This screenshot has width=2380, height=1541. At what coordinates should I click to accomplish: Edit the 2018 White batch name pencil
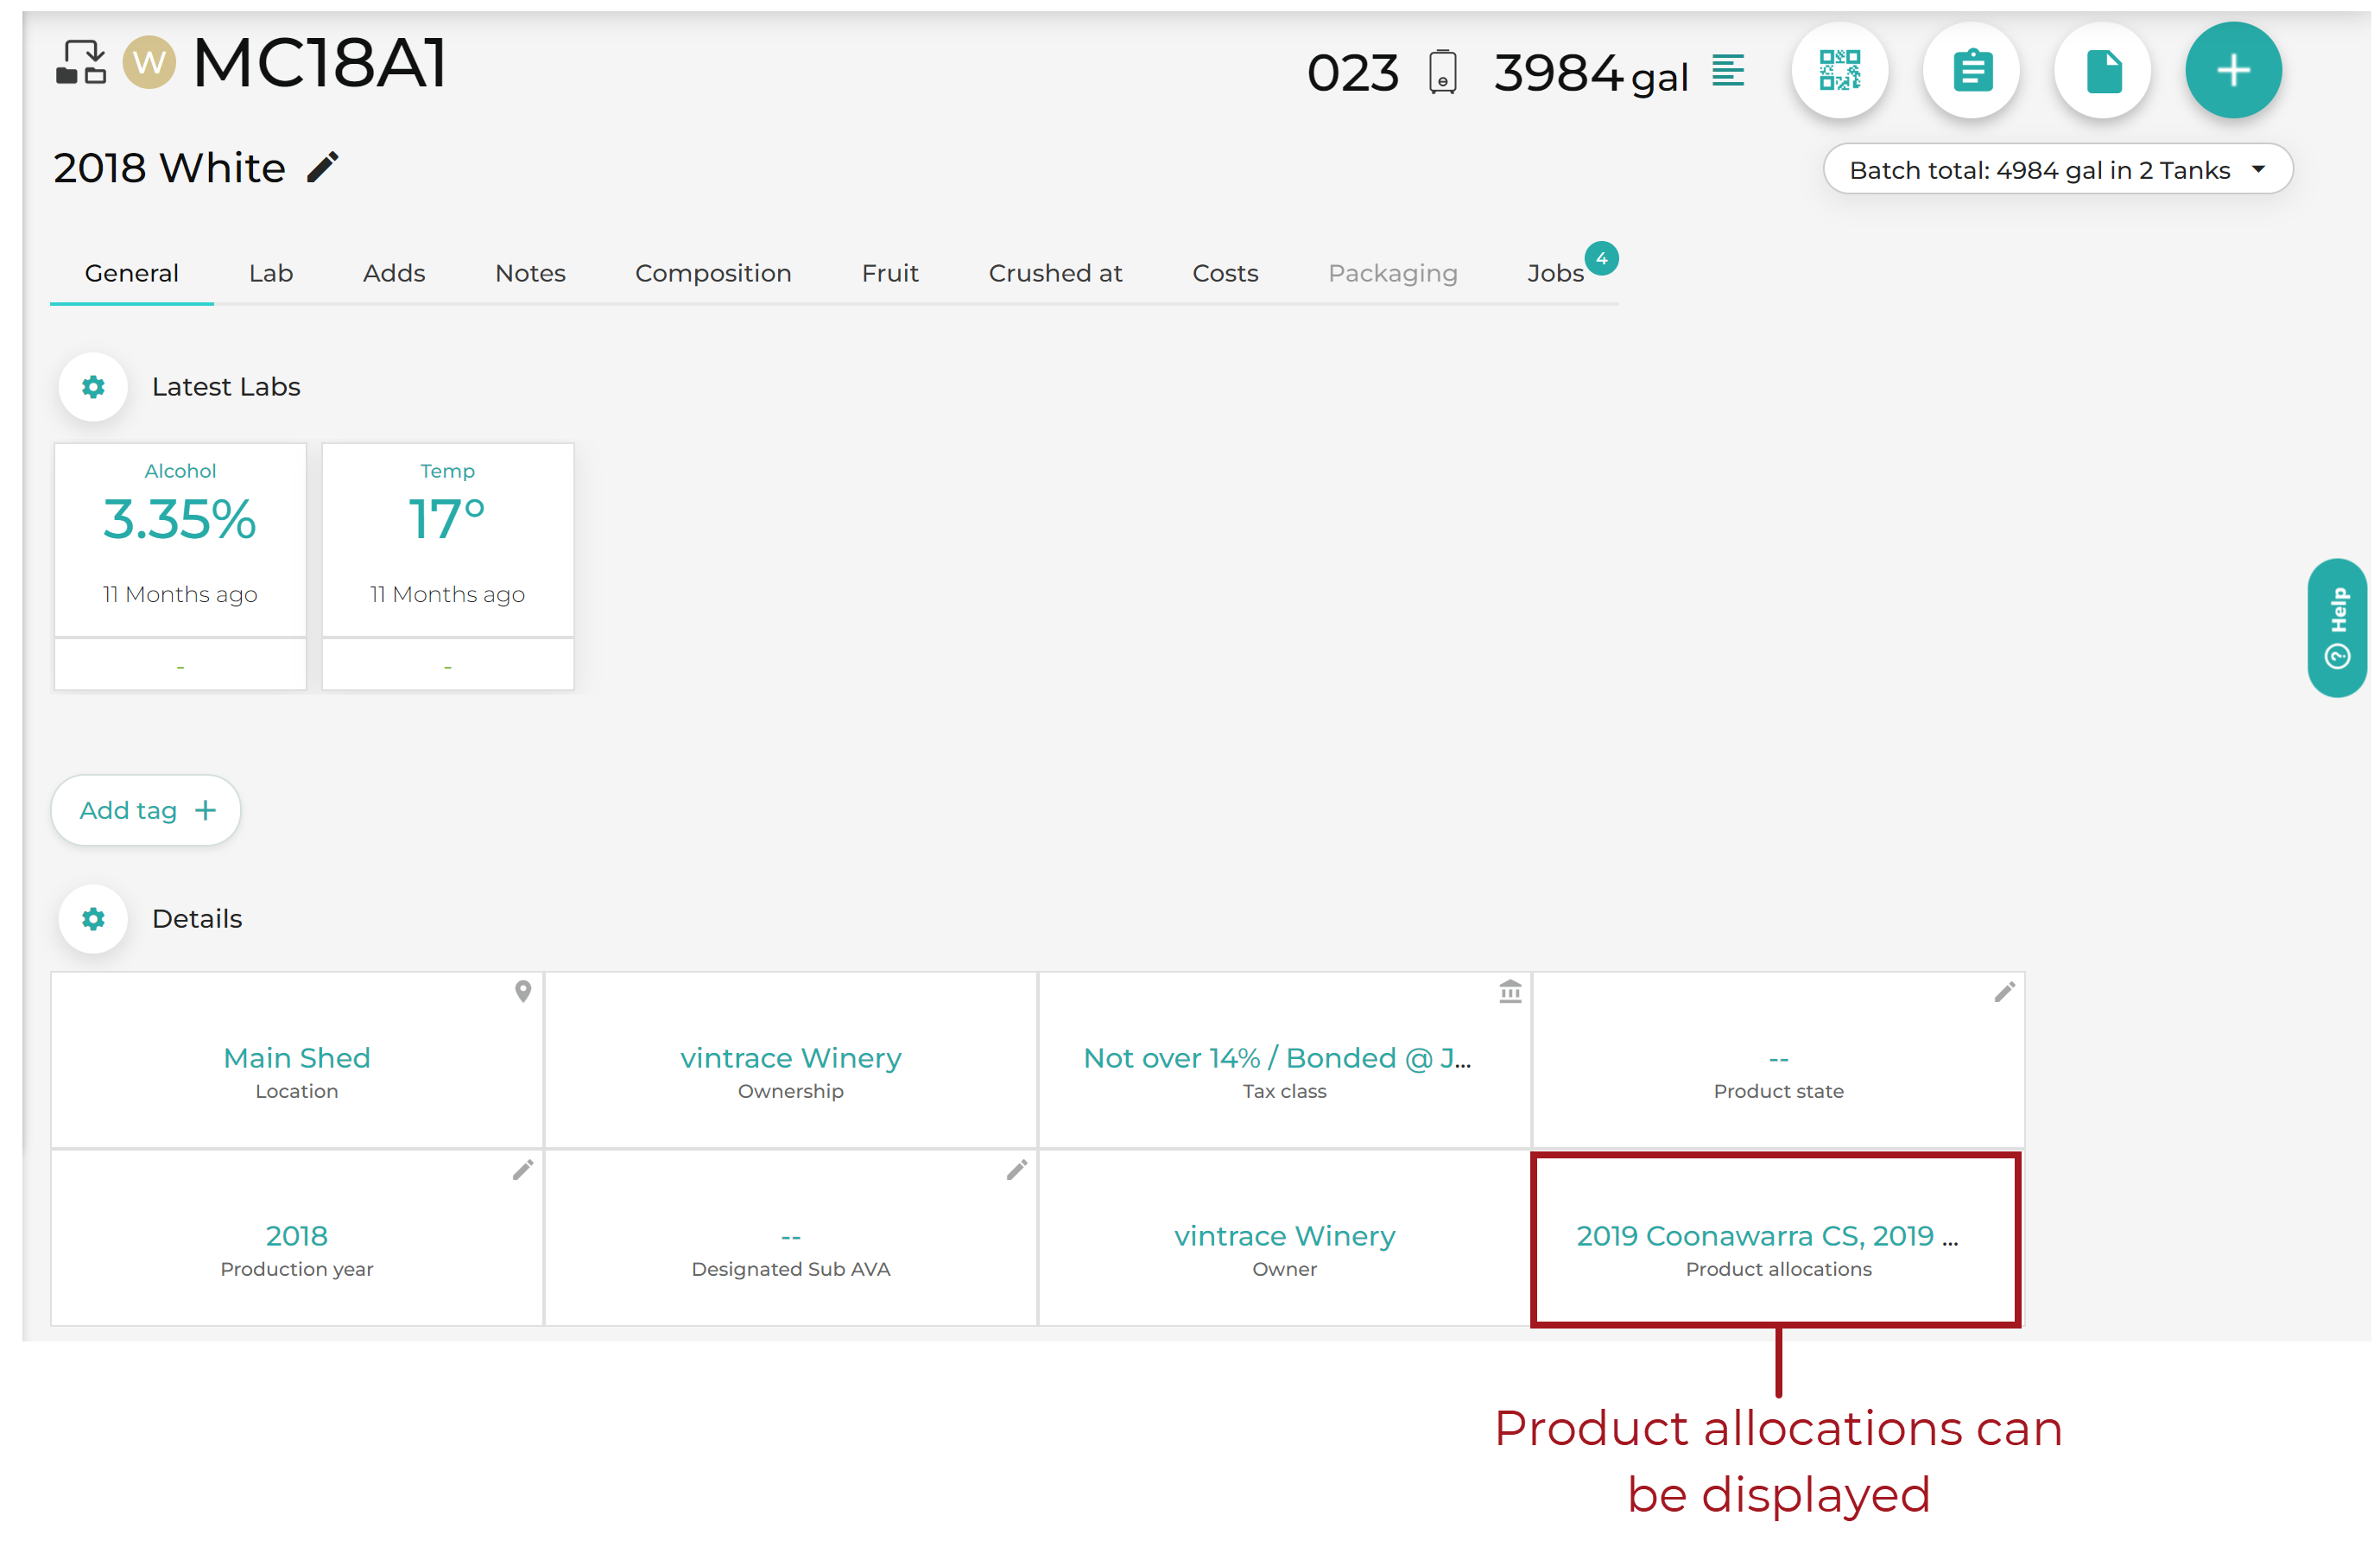[322, 167]
